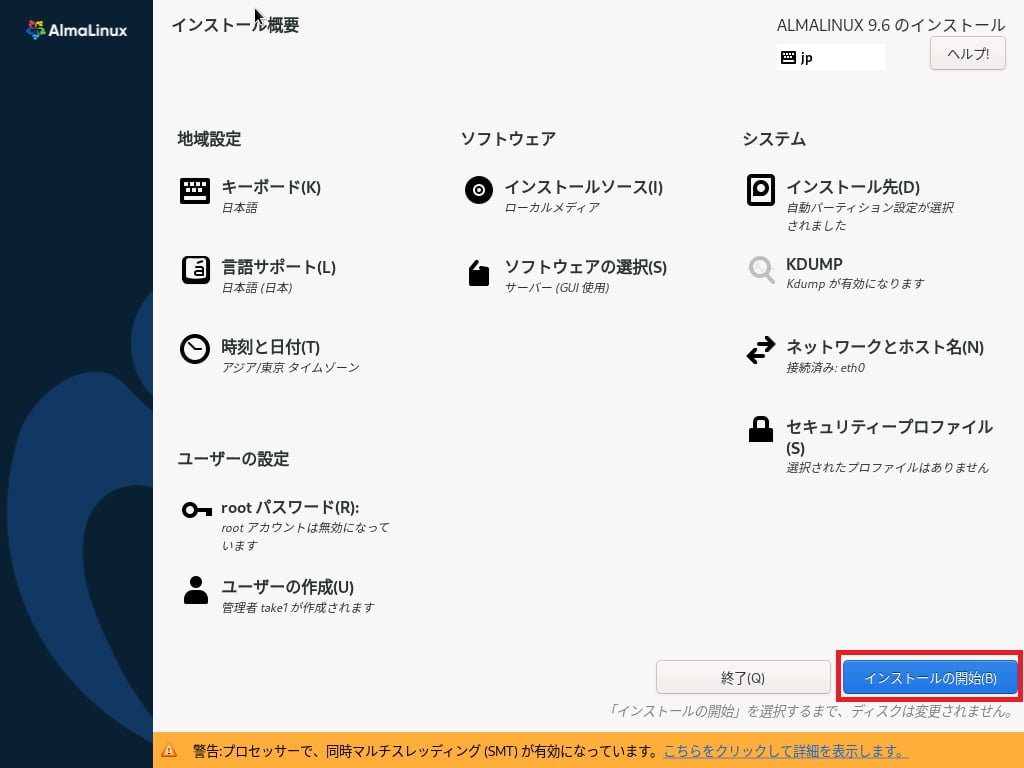1024x768 pixels.
Task: Open the ネットワークとホスト名(N) settings label
Action: pos(884,347)
